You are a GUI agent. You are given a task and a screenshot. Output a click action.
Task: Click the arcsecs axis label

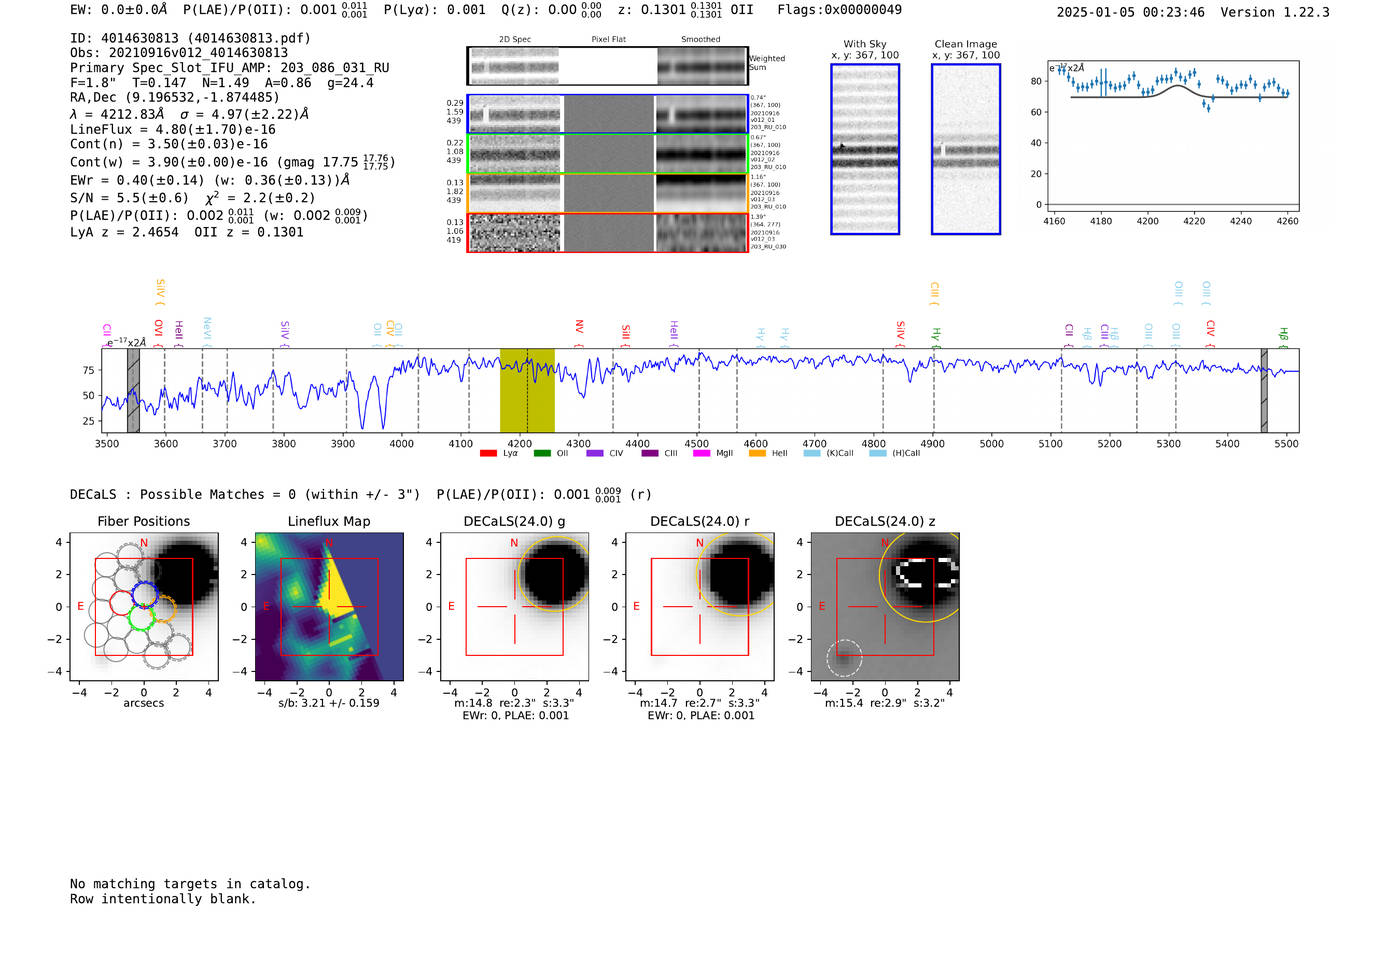click(x=144, y=703)
